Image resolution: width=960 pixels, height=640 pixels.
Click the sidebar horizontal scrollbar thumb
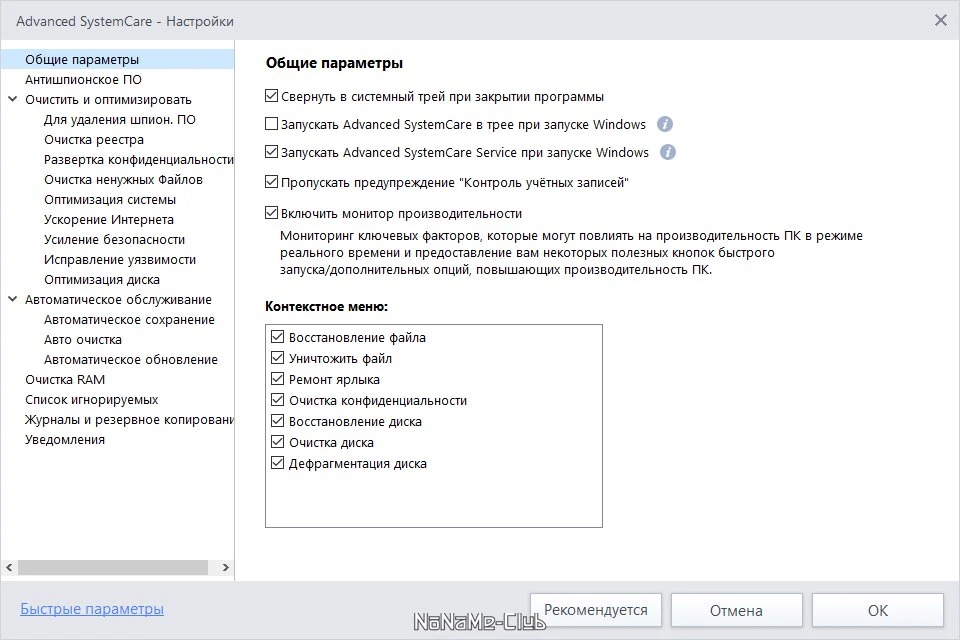click(113, 568)
